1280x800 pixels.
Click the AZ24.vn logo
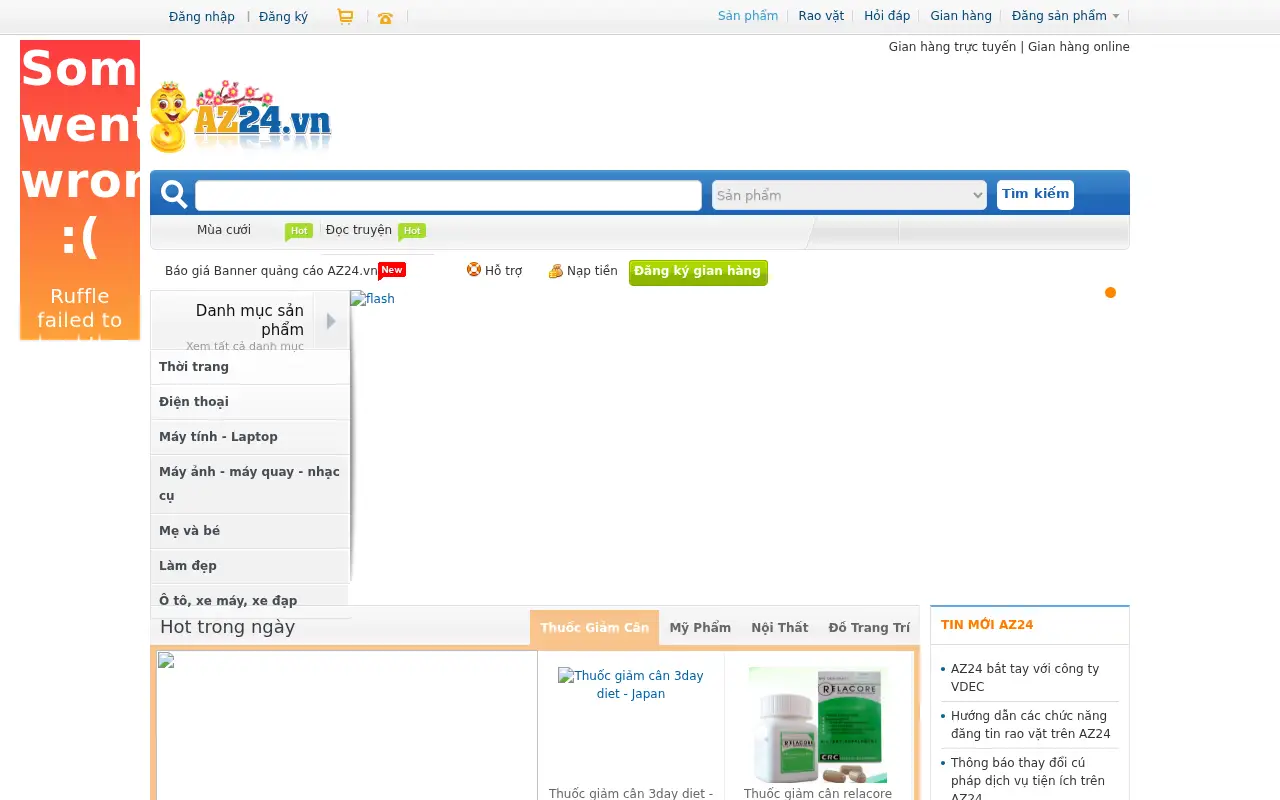pos(241,116)
